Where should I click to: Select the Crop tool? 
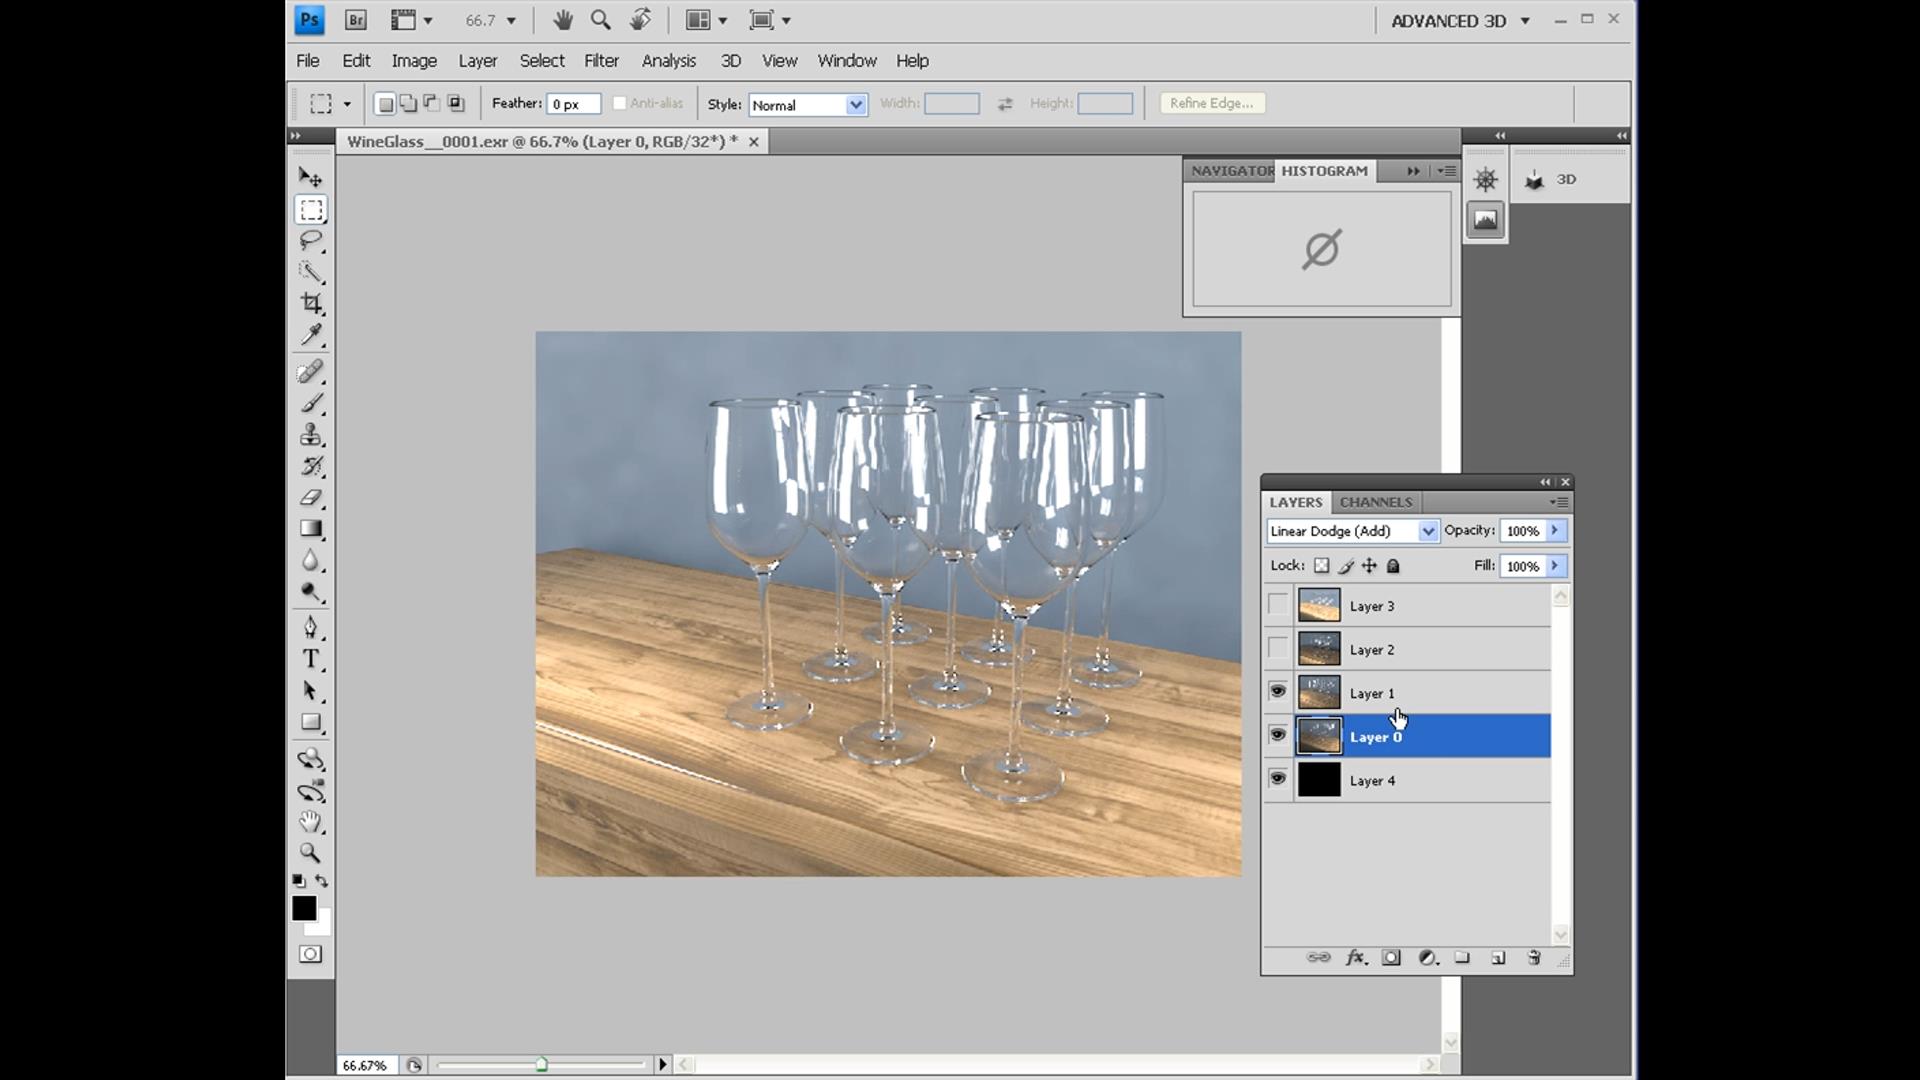pyautogui.click(x=311, y=303)
